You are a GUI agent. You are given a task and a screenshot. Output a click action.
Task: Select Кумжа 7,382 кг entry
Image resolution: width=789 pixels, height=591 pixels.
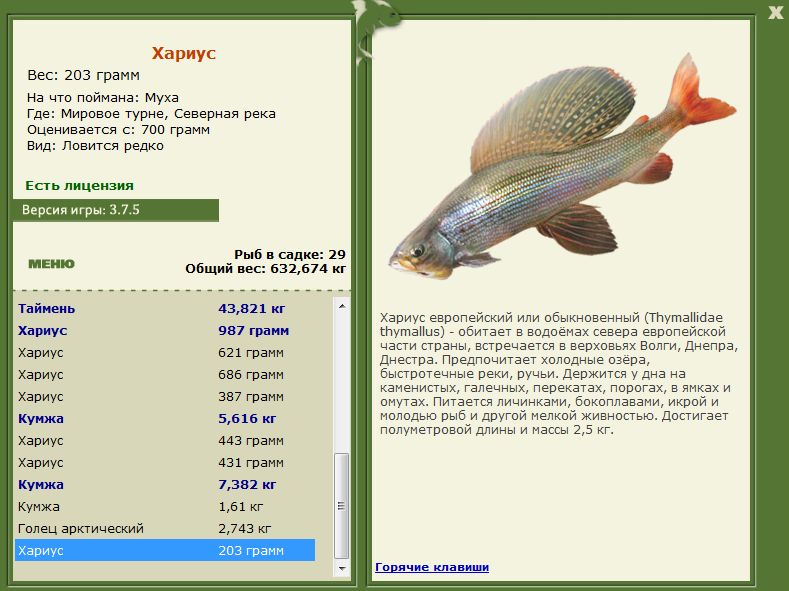pyautogui.click(x=165, y=484)
